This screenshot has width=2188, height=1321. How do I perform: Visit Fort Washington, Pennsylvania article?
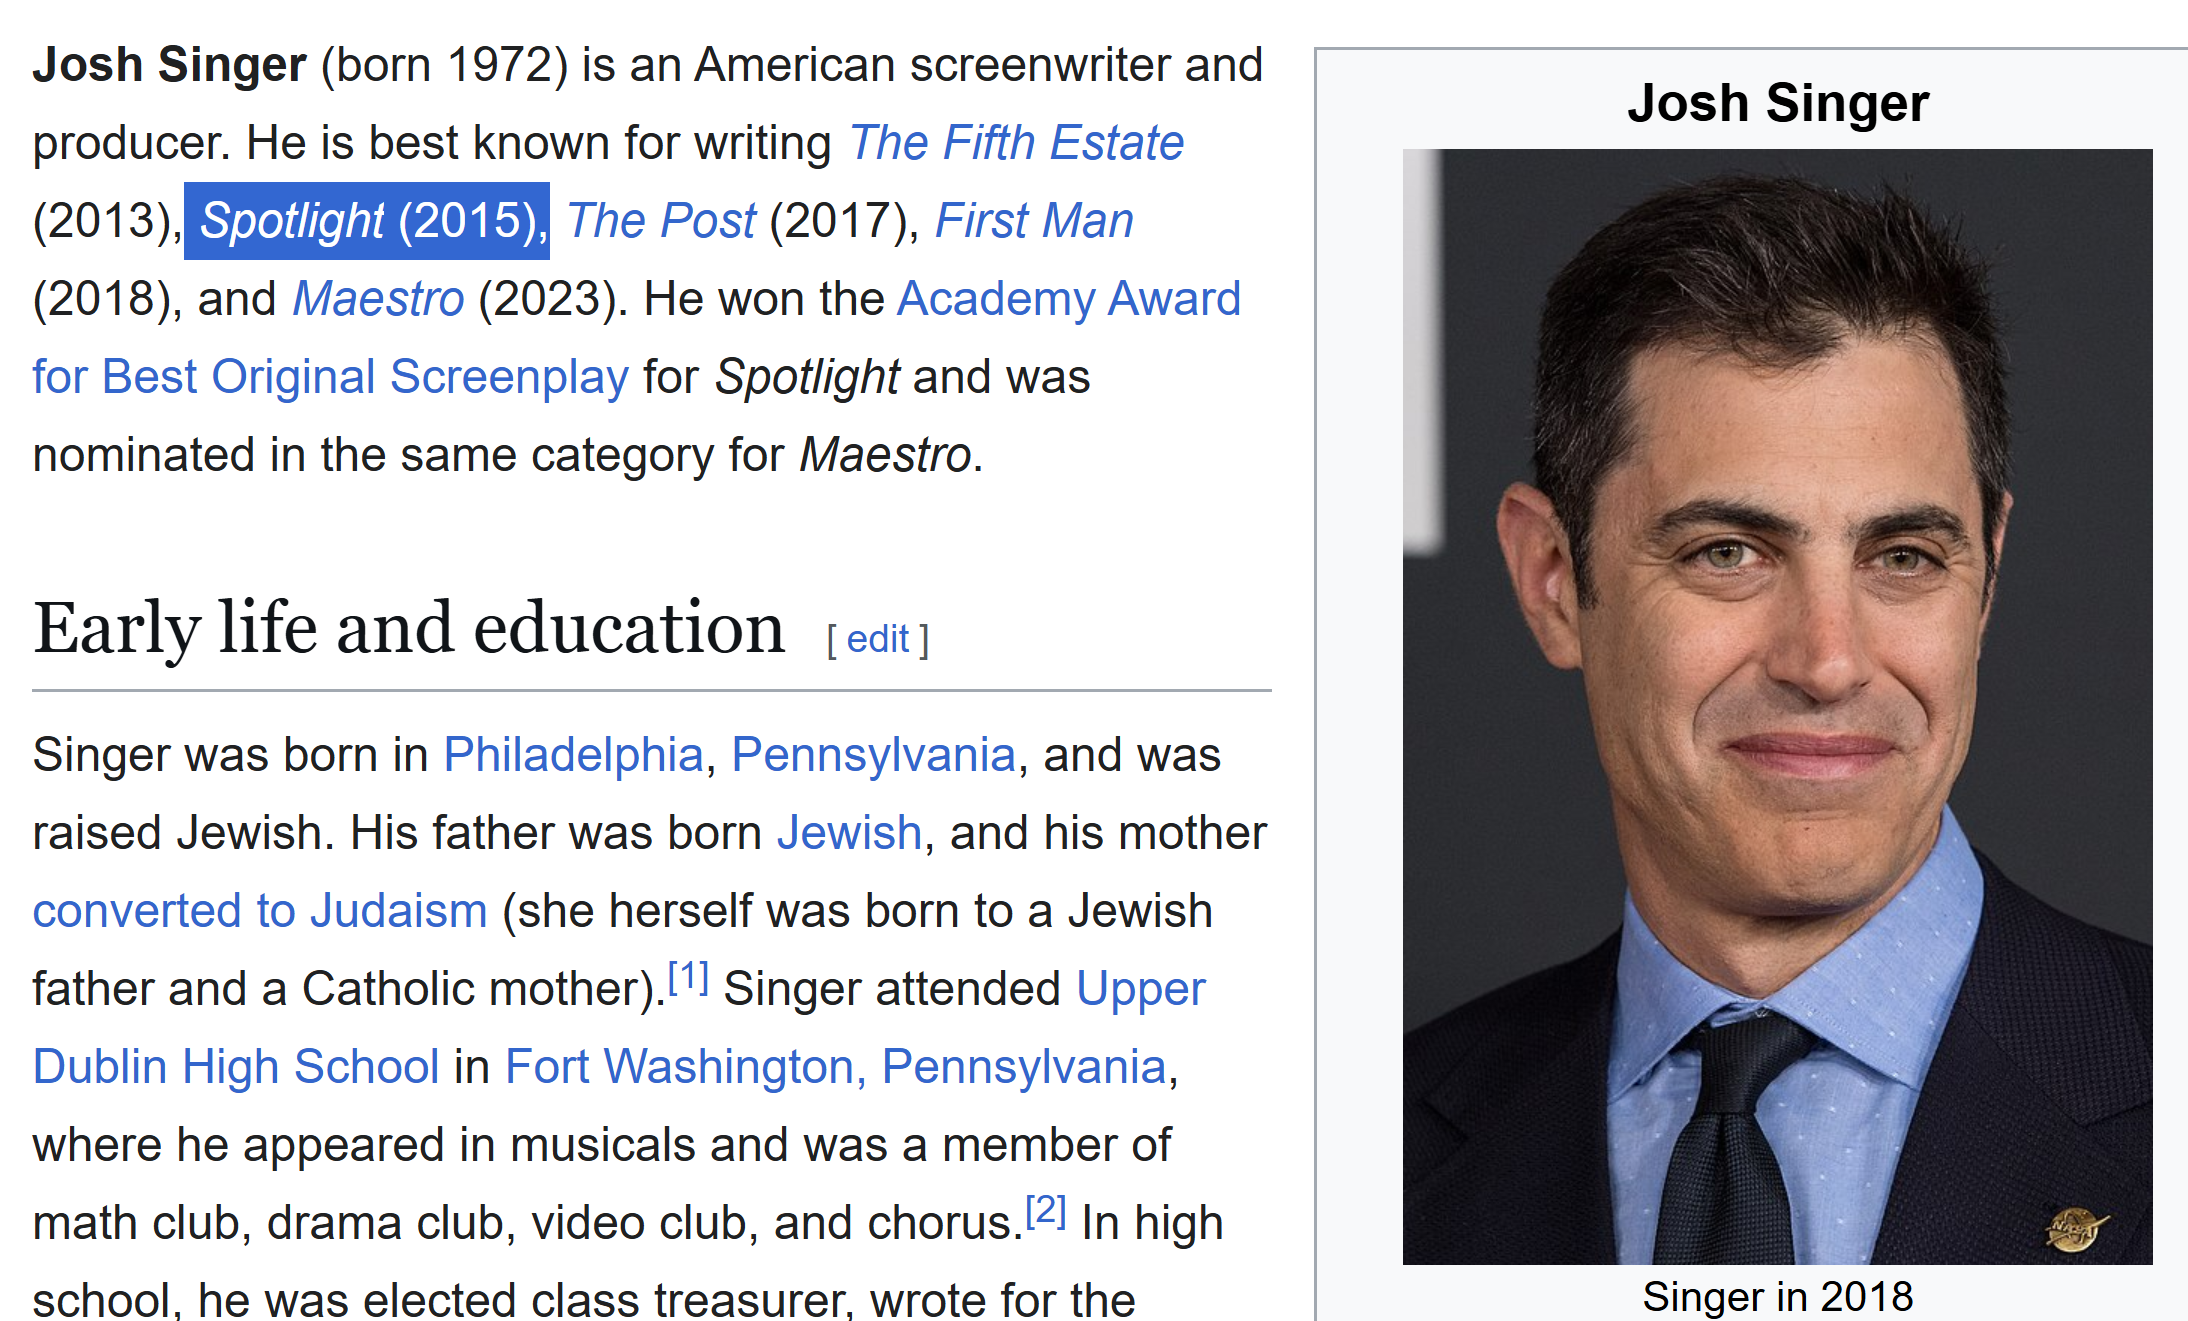835,1067
